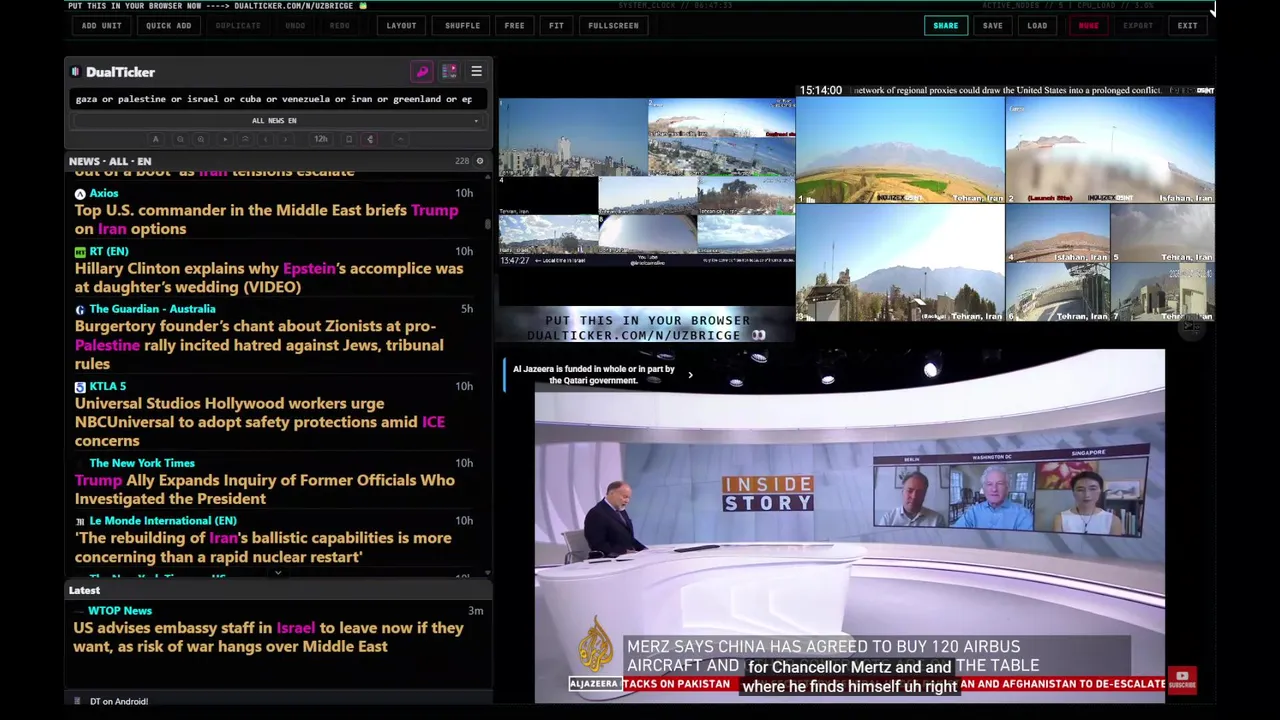Open RT headline about Hillary Clinton

tap(269, 277)
